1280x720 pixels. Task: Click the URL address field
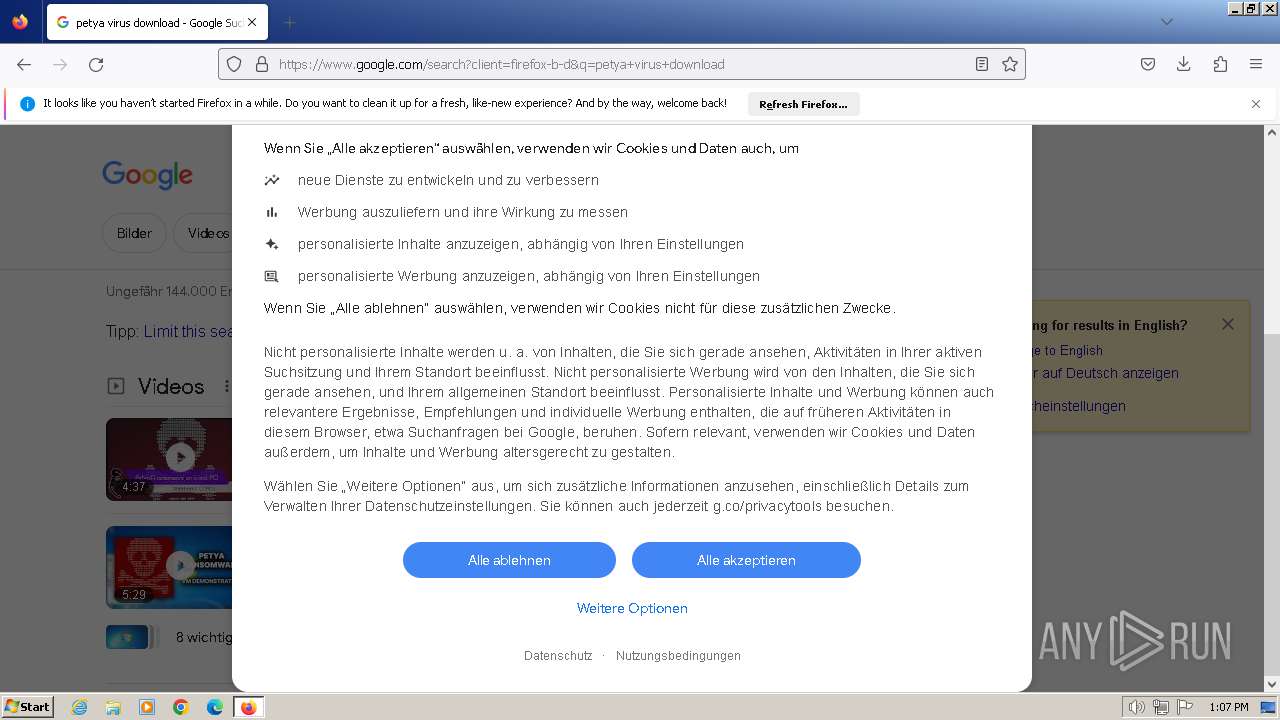pyautogui.click(x=620, y=64)
